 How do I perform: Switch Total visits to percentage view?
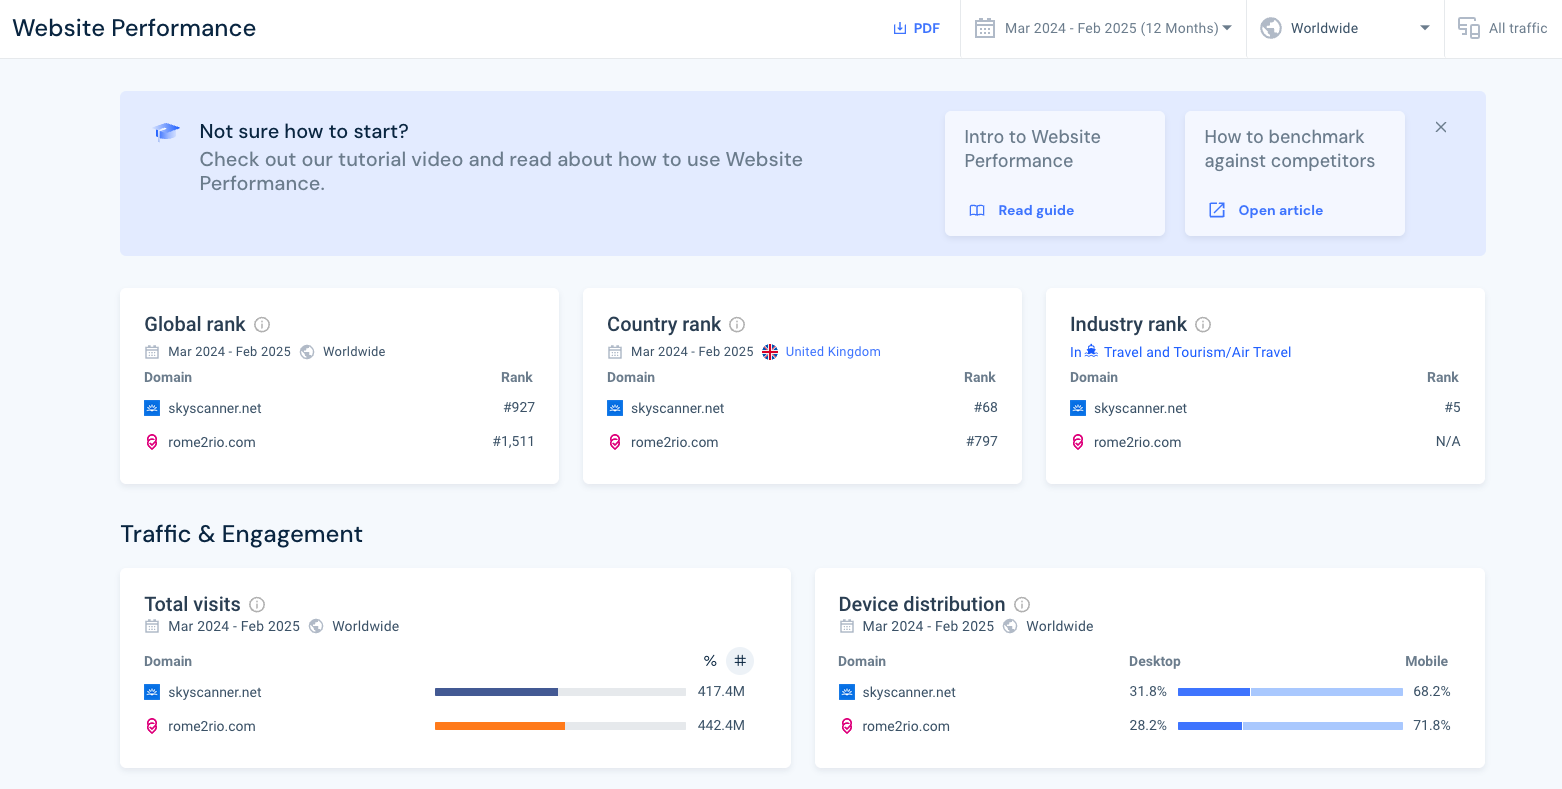pyautogui.click(x=710, y=661)
